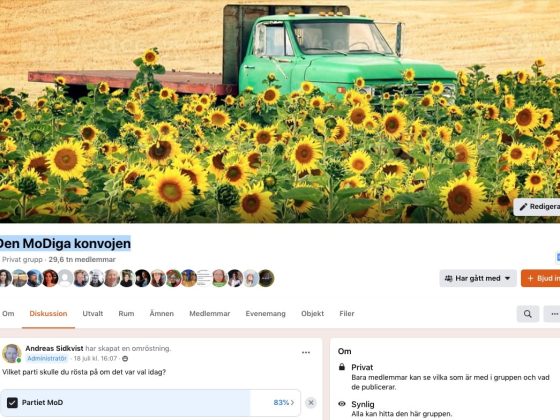Click the Privat grupp label under title
Screen dimensions: 560x420
point(22,260)
